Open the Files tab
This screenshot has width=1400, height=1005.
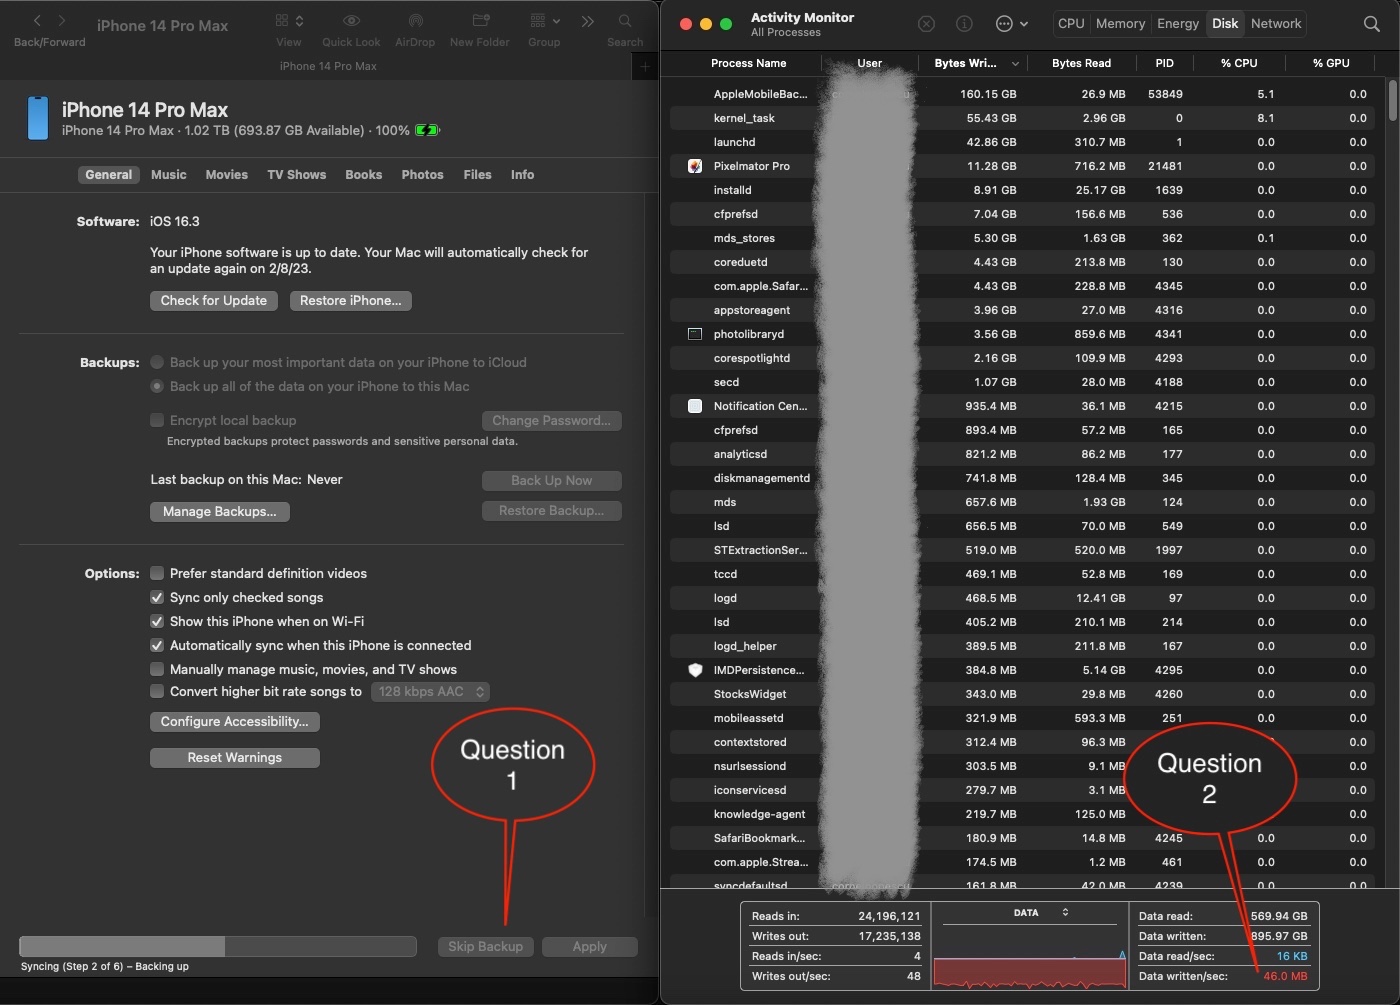478,175
